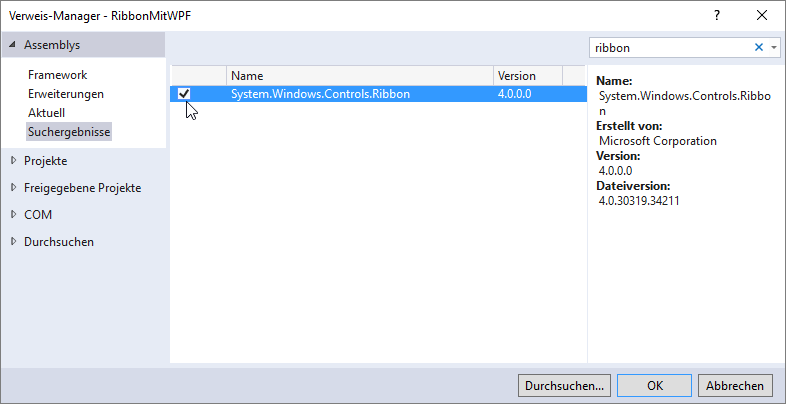The image size is (786, 404).
Task: Uncheck the System.Windows.Controls.Ribbon checkbox
Action: (x=184, y=94)
